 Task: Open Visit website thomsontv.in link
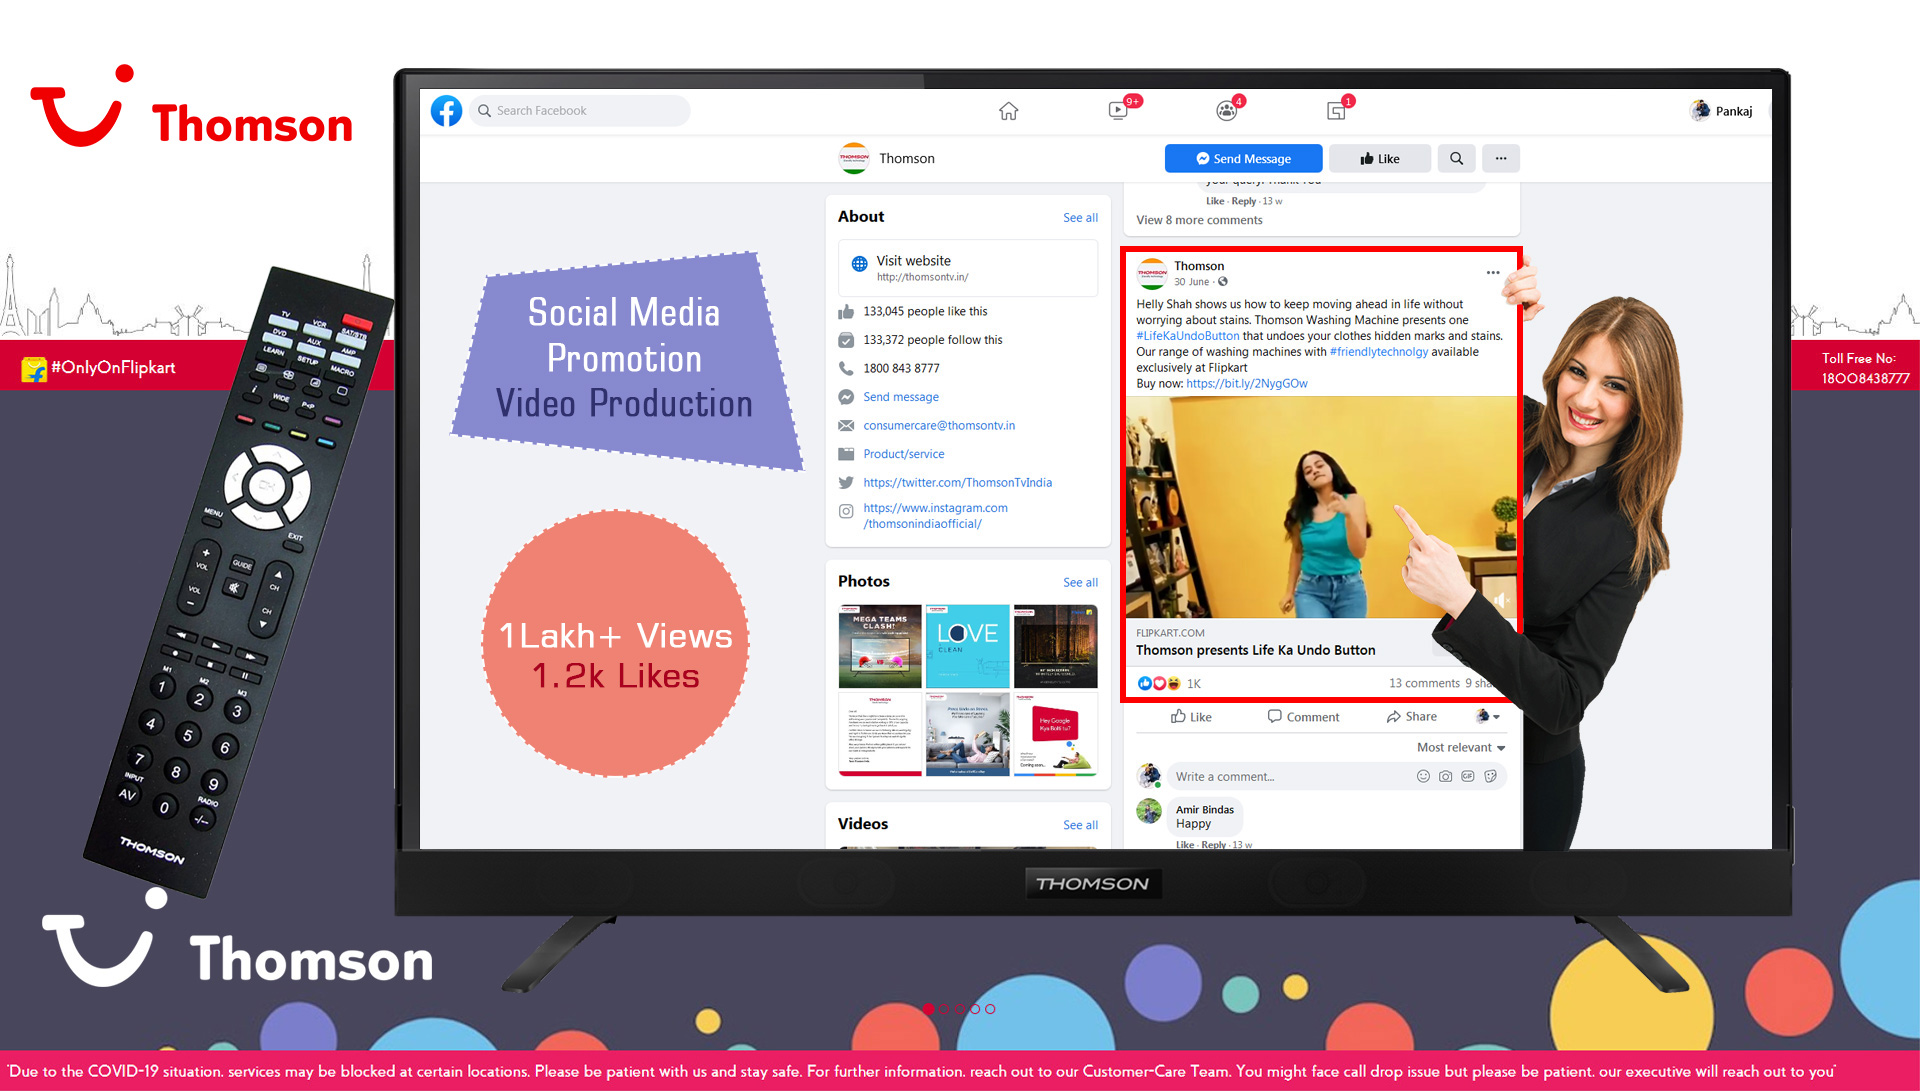point(967,268)
